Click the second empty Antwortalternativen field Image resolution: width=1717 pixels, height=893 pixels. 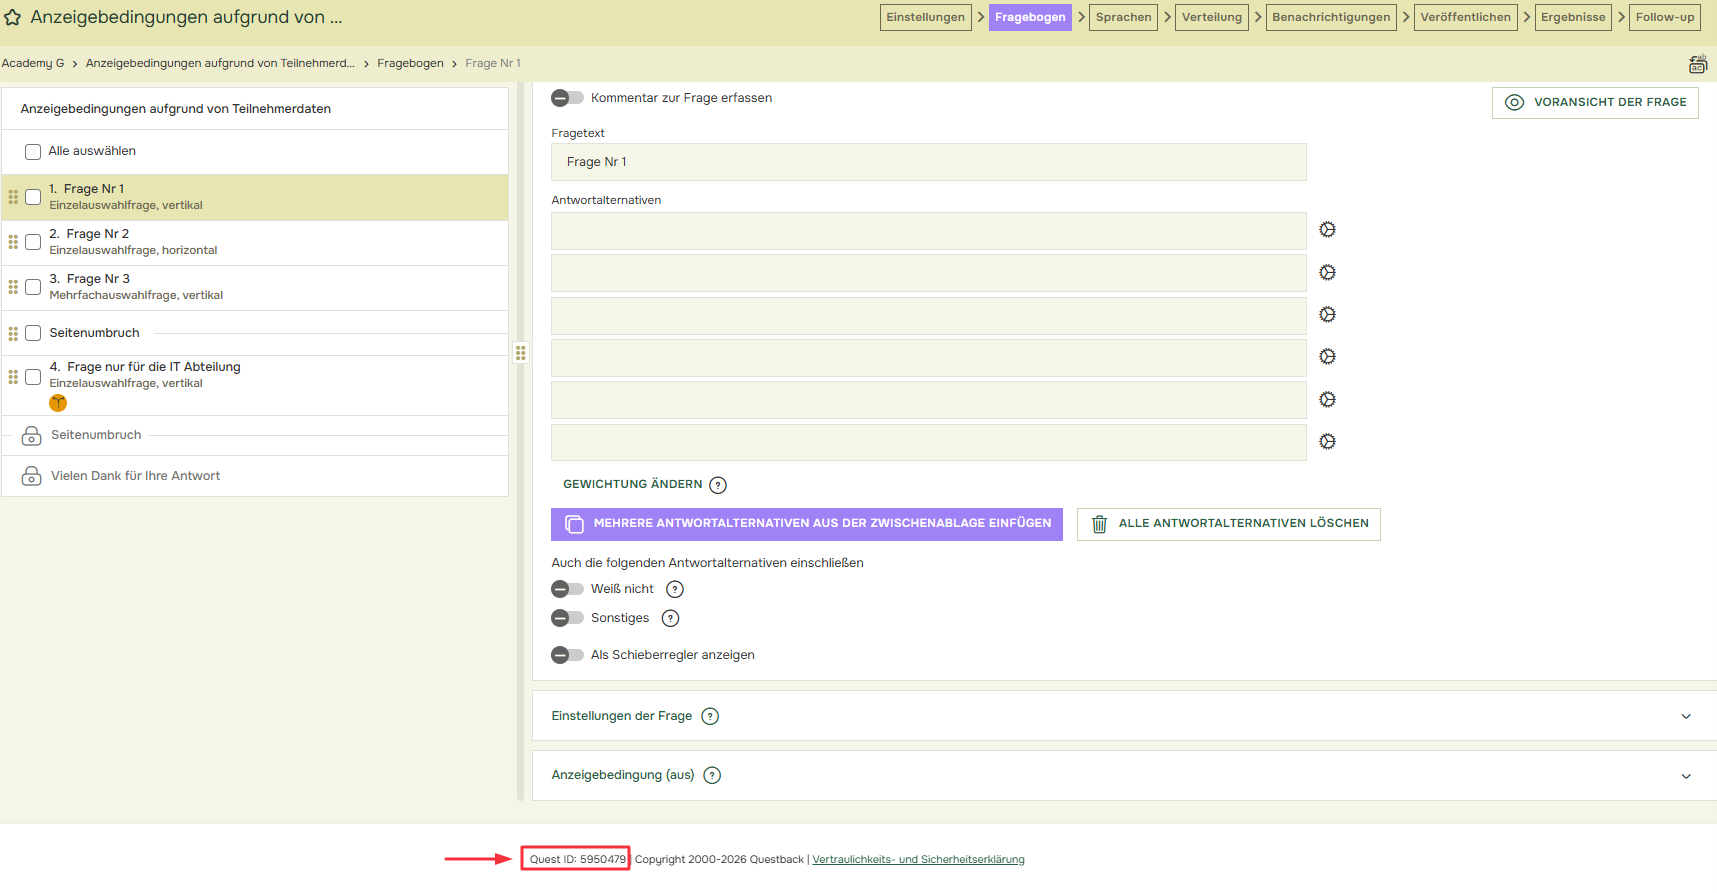(x=929, y=273)
